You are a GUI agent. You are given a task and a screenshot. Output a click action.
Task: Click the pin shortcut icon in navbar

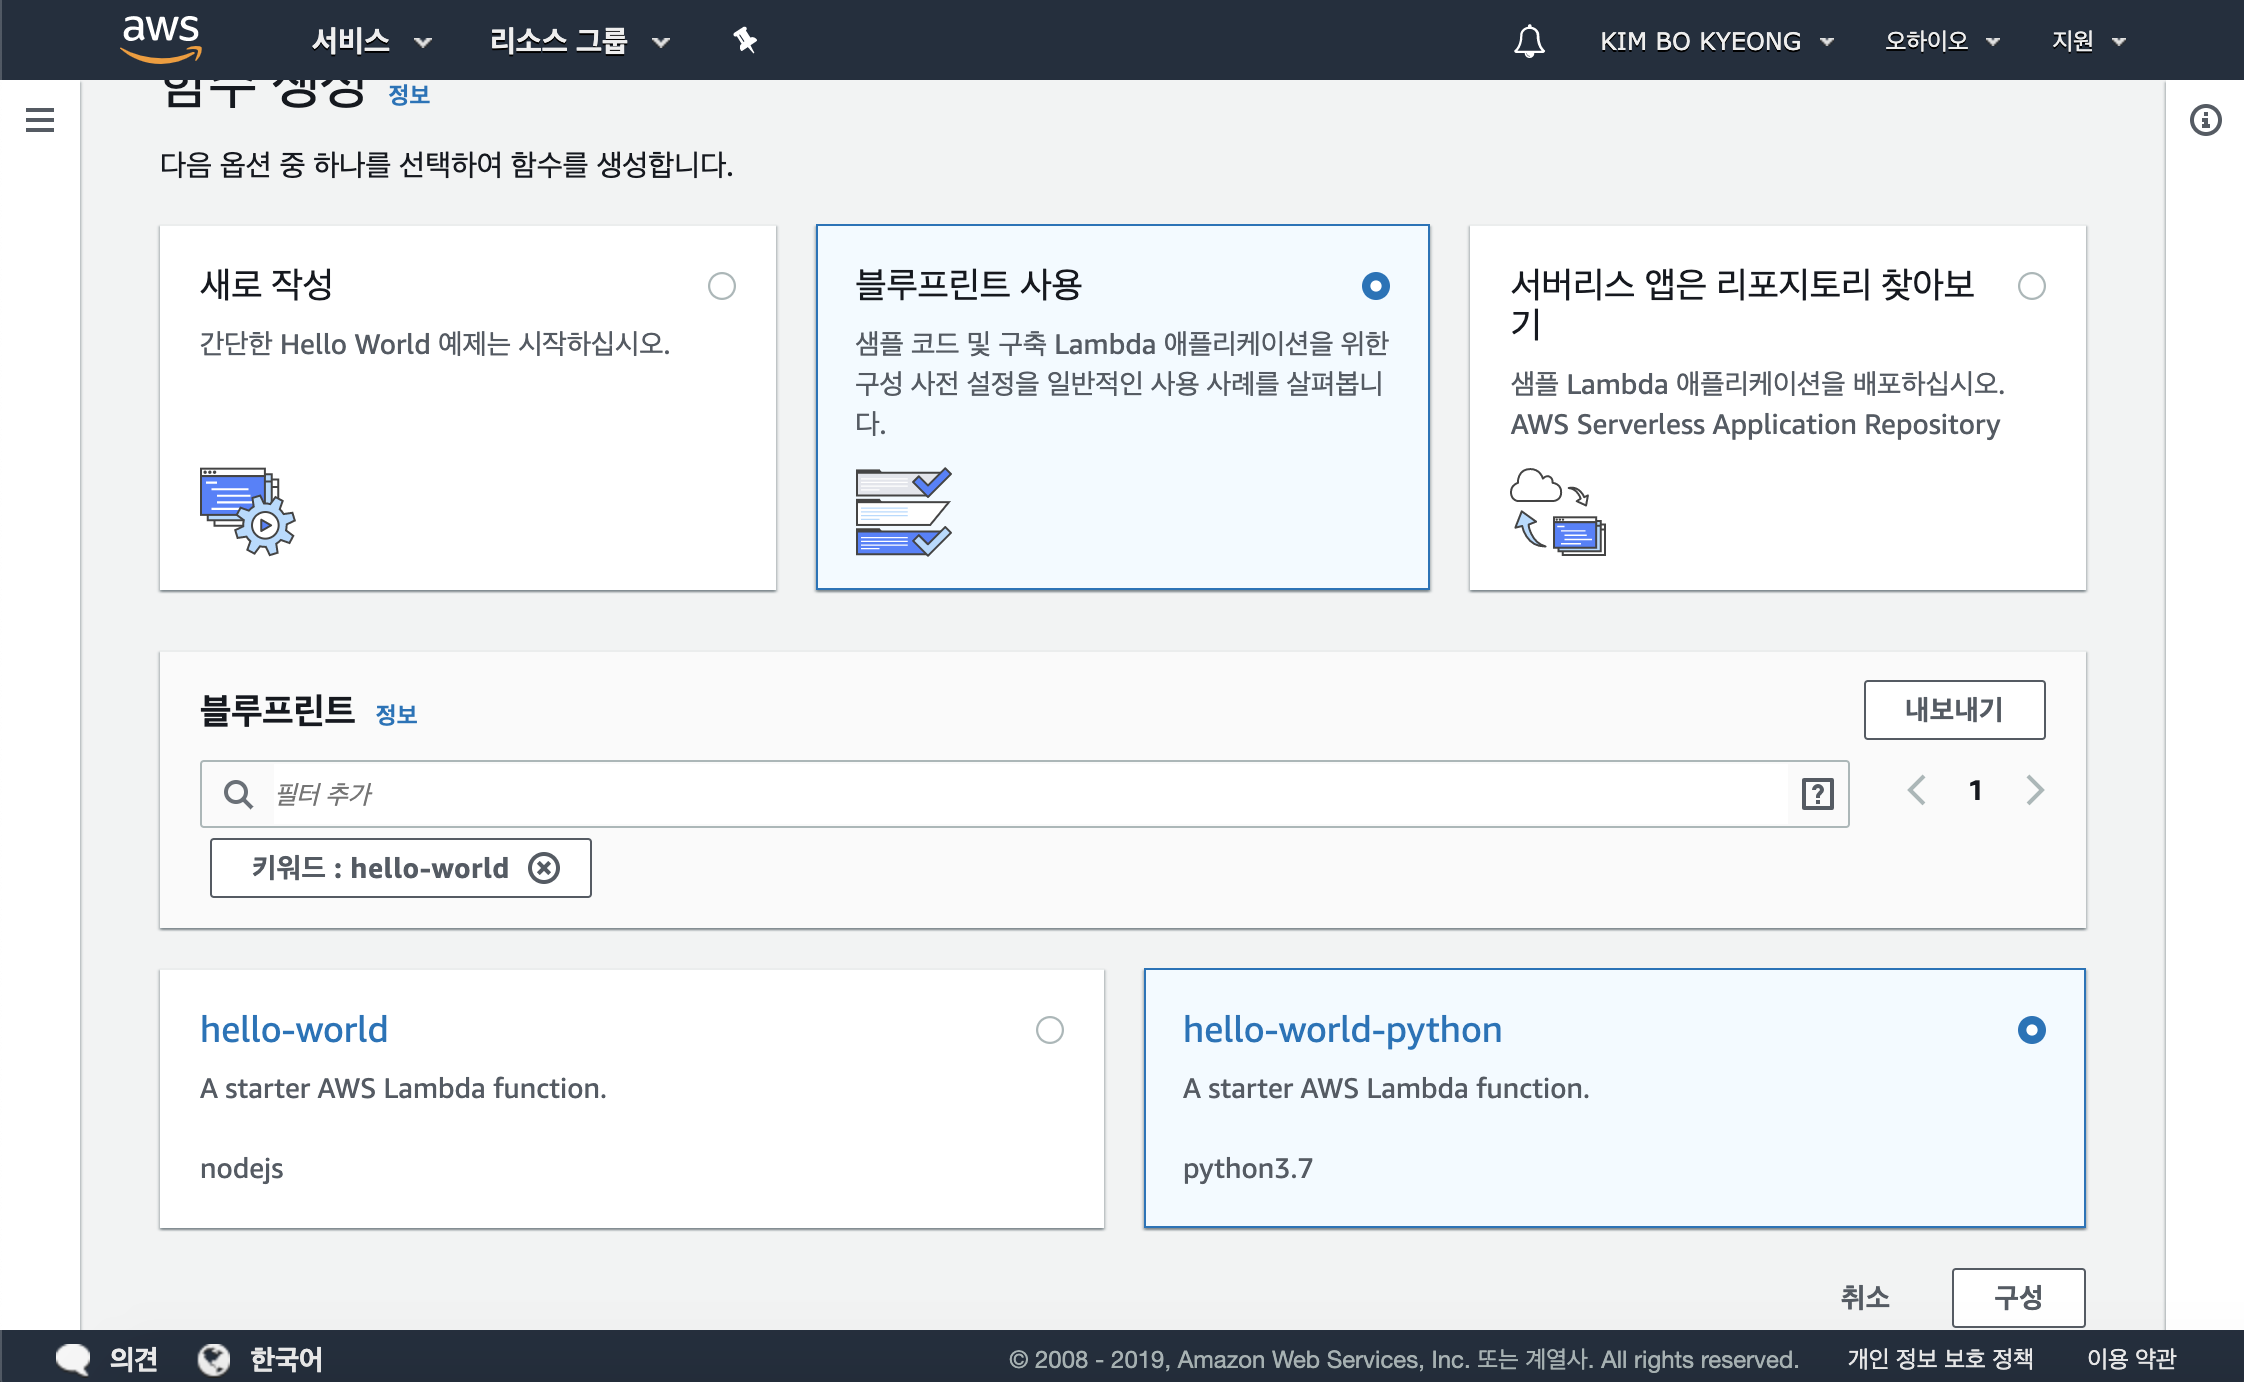(x=745, y=41)
